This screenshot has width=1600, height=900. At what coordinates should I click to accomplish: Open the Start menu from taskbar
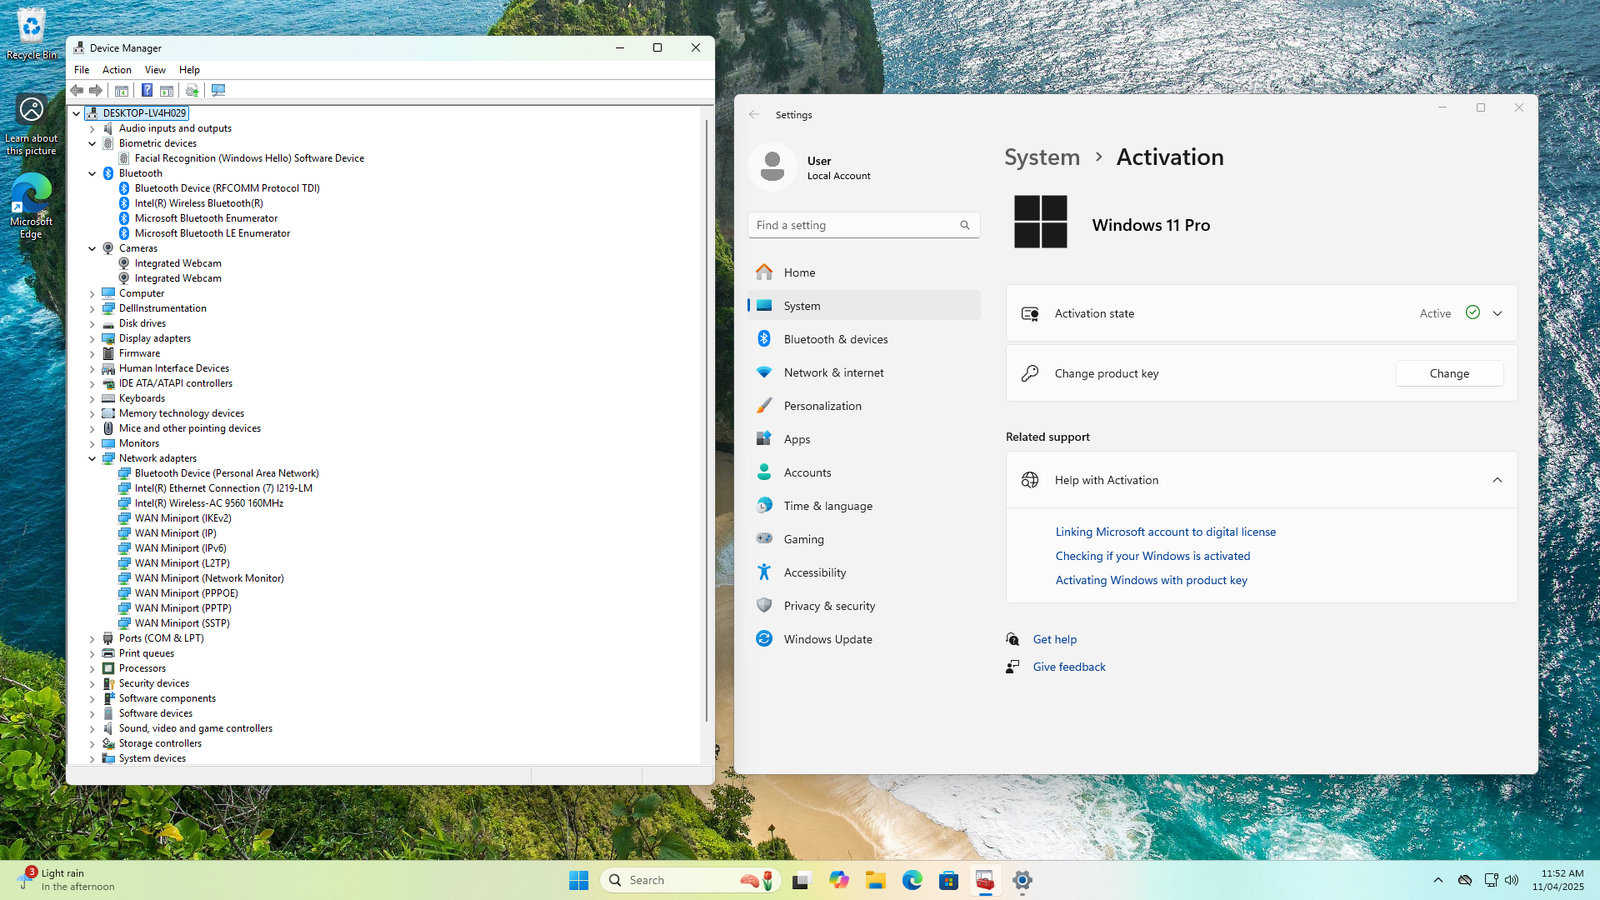click(579, 880)
